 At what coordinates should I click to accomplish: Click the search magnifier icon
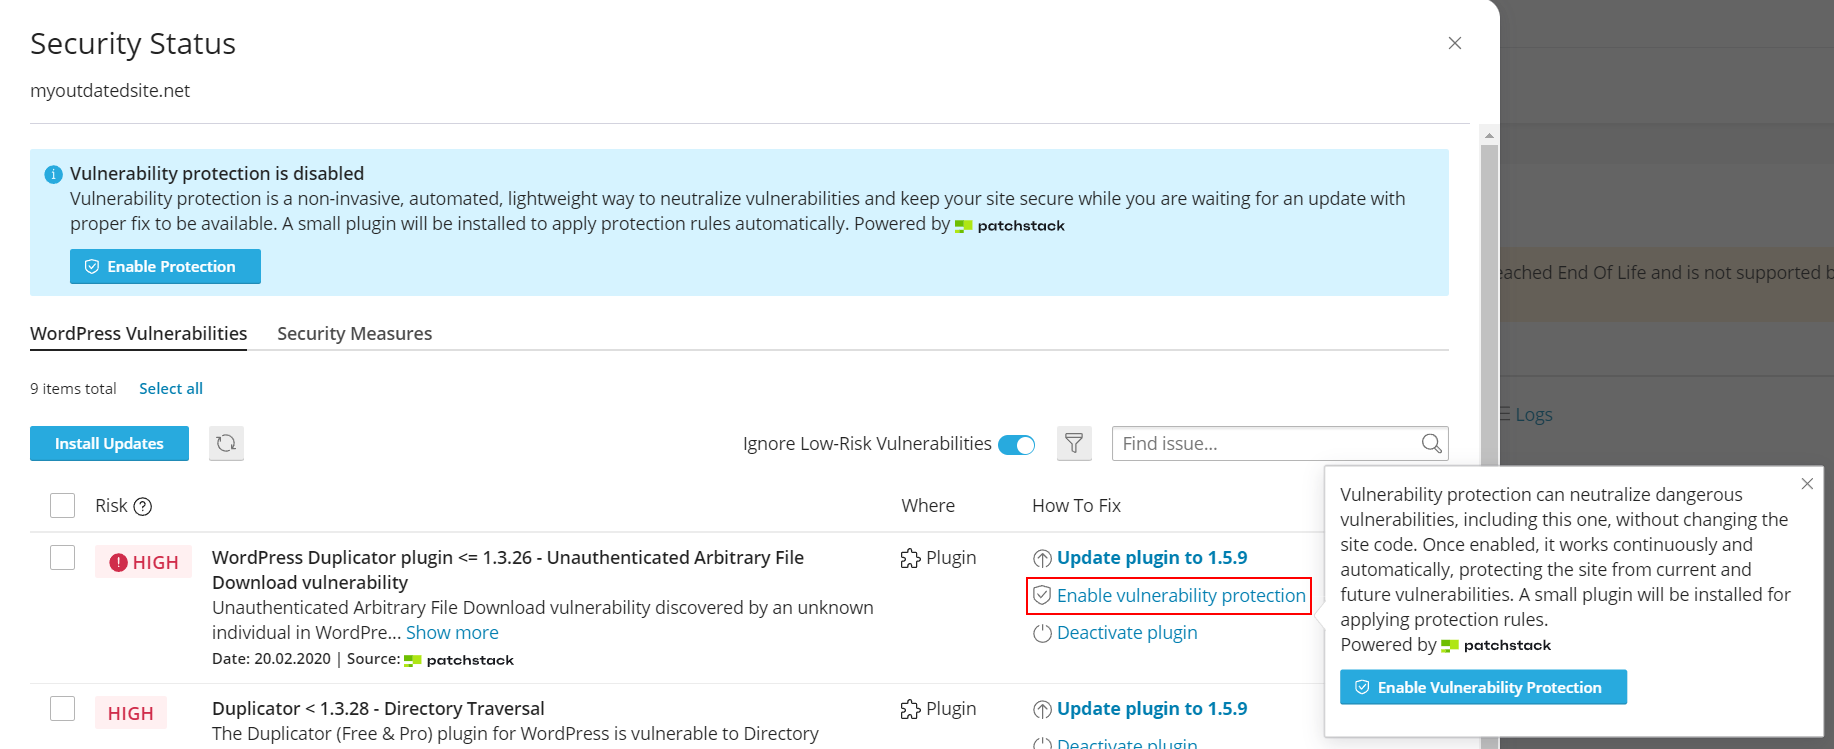click(x=1431, y=443)
